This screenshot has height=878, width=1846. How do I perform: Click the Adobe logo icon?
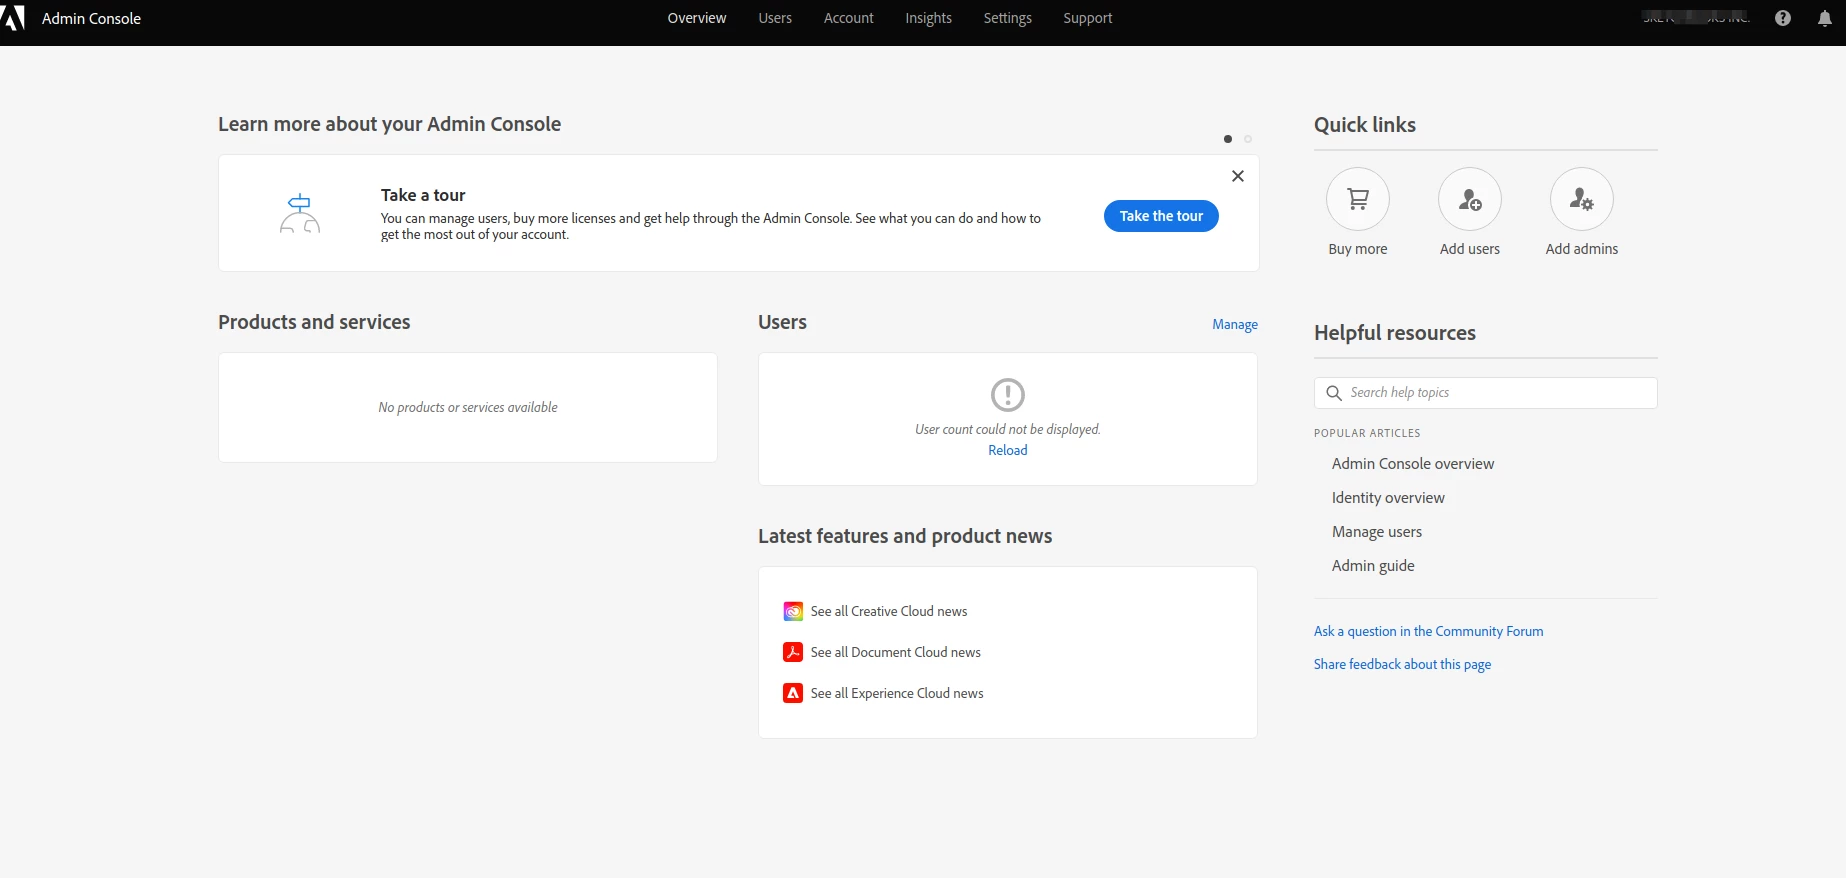(x=13, y=18)
